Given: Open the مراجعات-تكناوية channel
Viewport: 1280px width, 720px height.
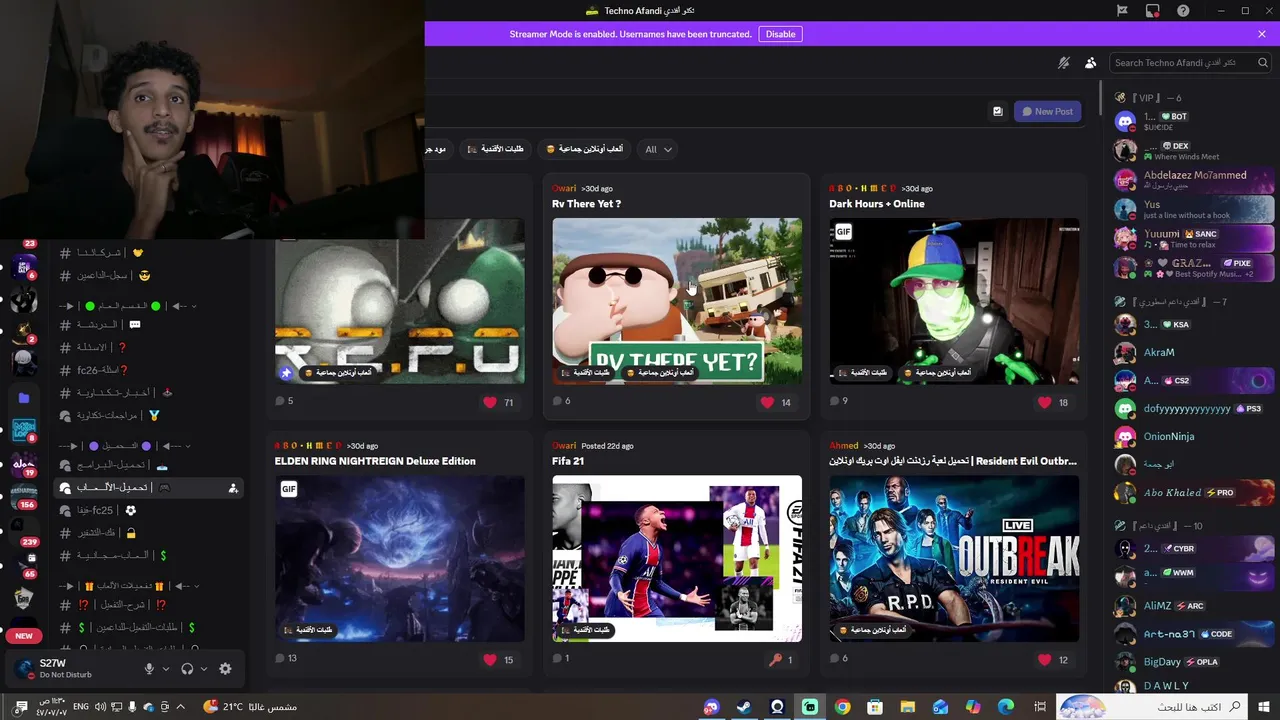Looking at the screenshot, I should click(x=150, y=415).
